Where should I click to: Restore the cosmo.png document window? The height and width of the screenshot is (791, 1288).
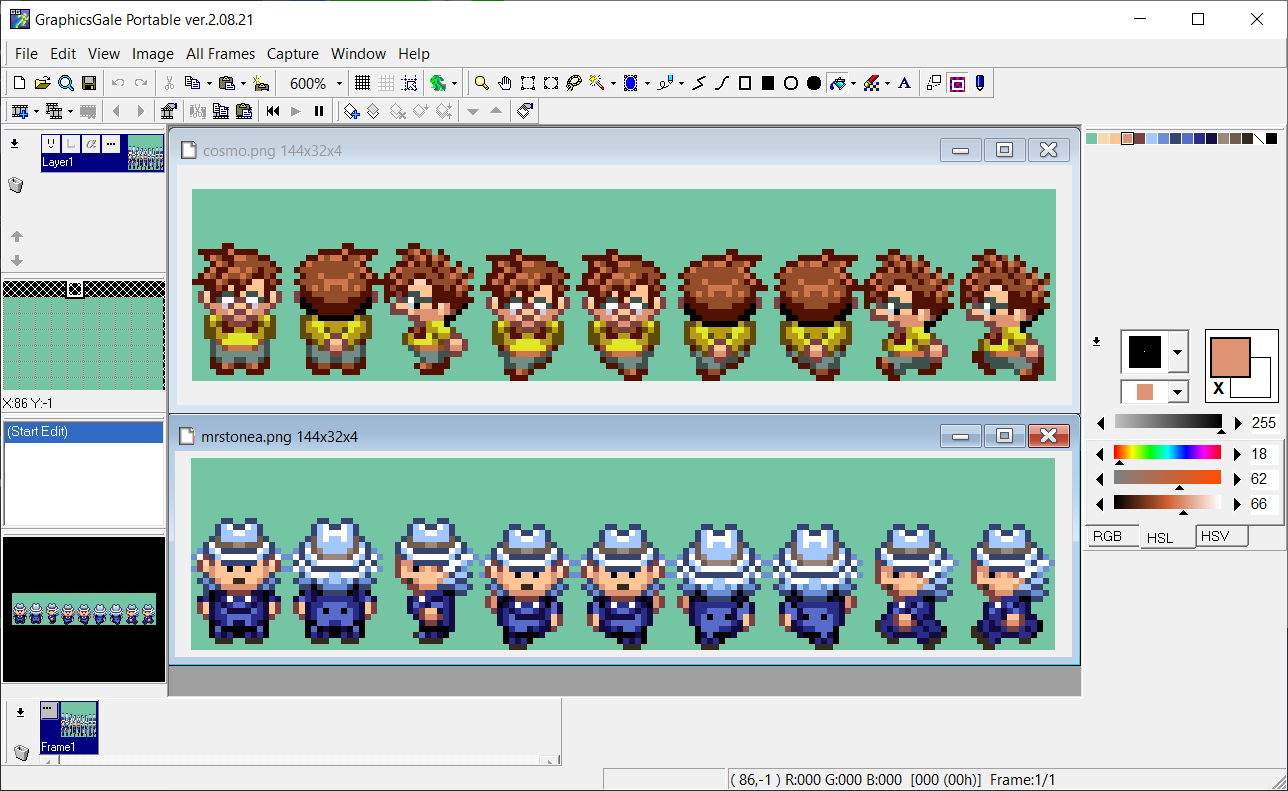coord(1005,150)
